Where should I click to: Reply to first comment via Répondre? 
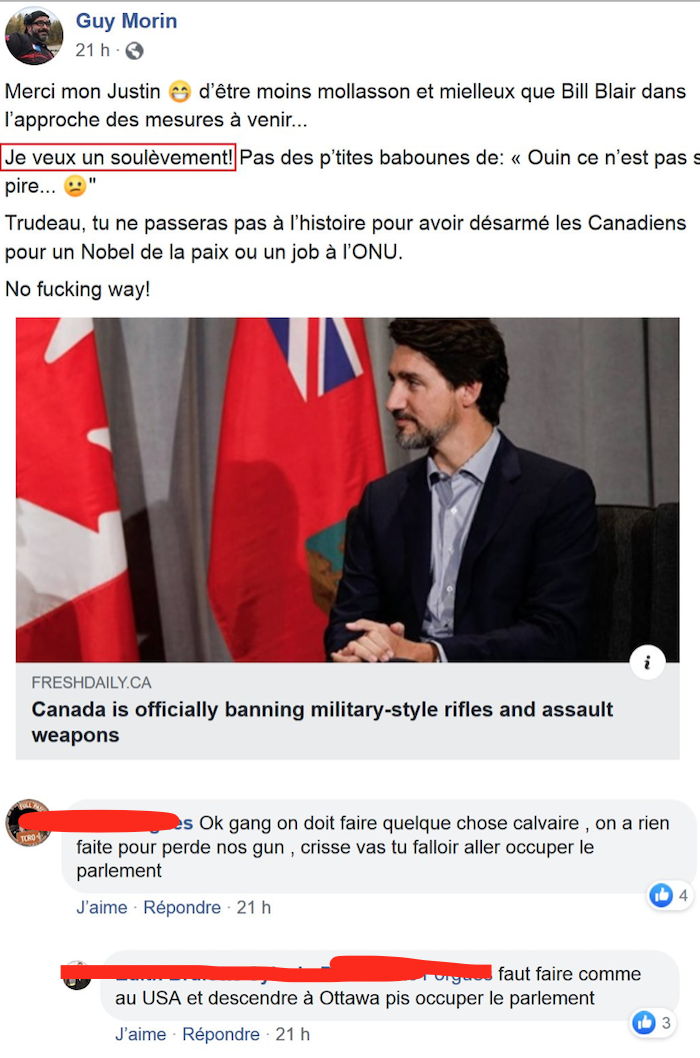182,908
